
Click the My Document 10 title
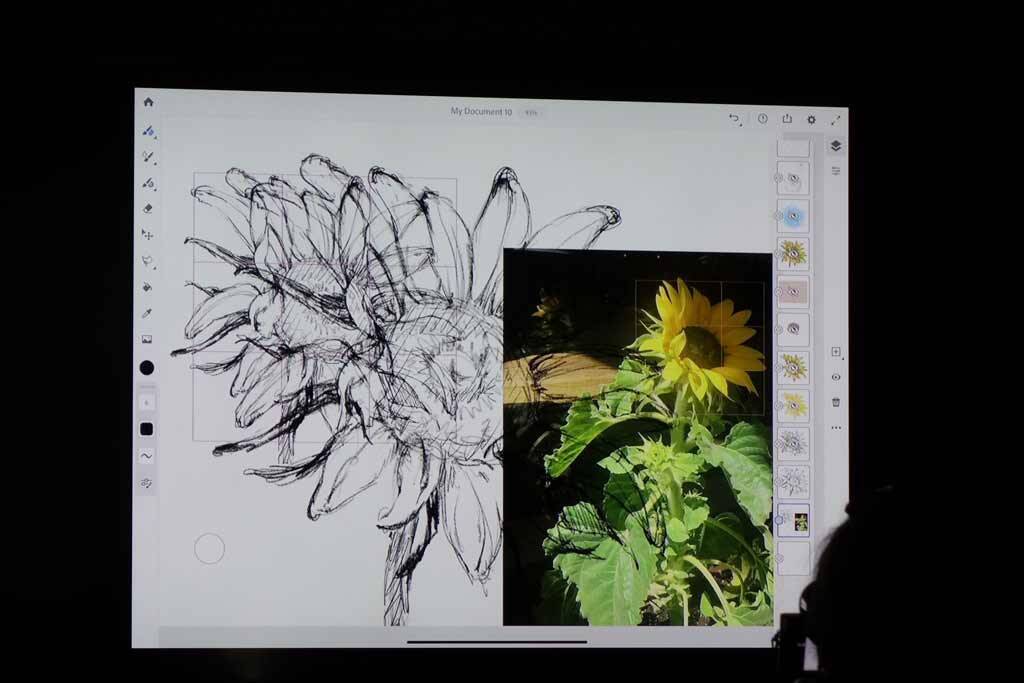click(481, 112)
